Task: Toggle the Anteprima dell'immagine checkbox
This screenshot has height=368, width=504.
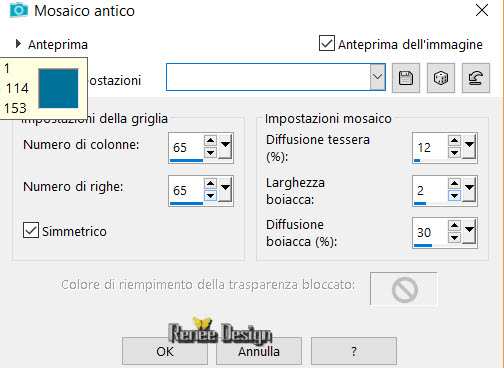Action: (x=327, y=43)
